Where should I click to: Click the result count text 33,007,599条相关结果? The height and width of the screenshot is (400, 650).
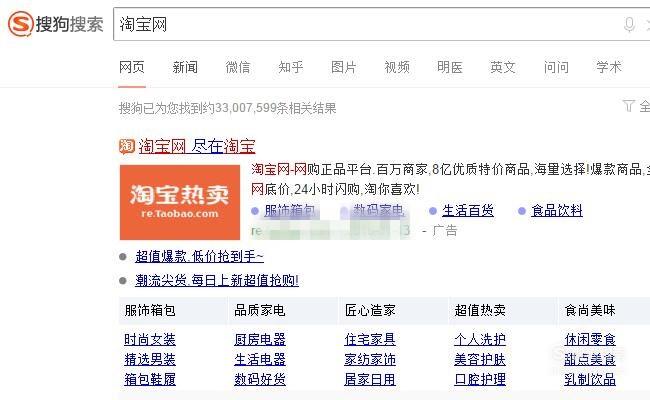[x=276, y=109]
